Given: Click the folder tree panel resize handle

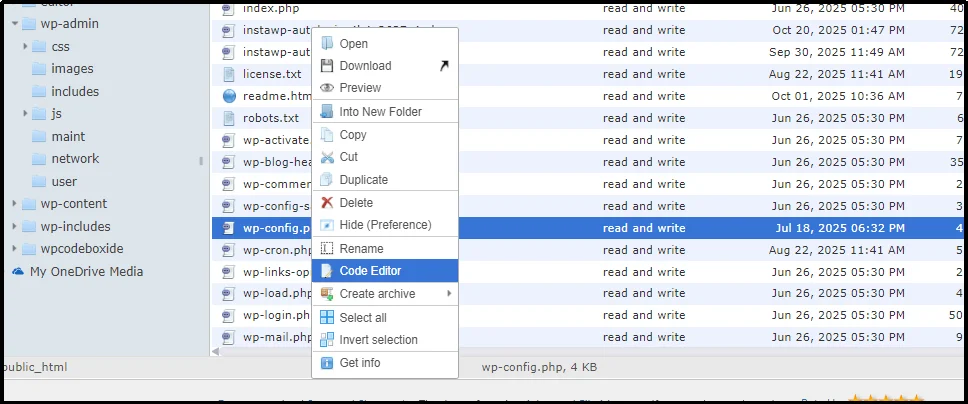Looking at the screenshot, I should (x=201, y=161).
